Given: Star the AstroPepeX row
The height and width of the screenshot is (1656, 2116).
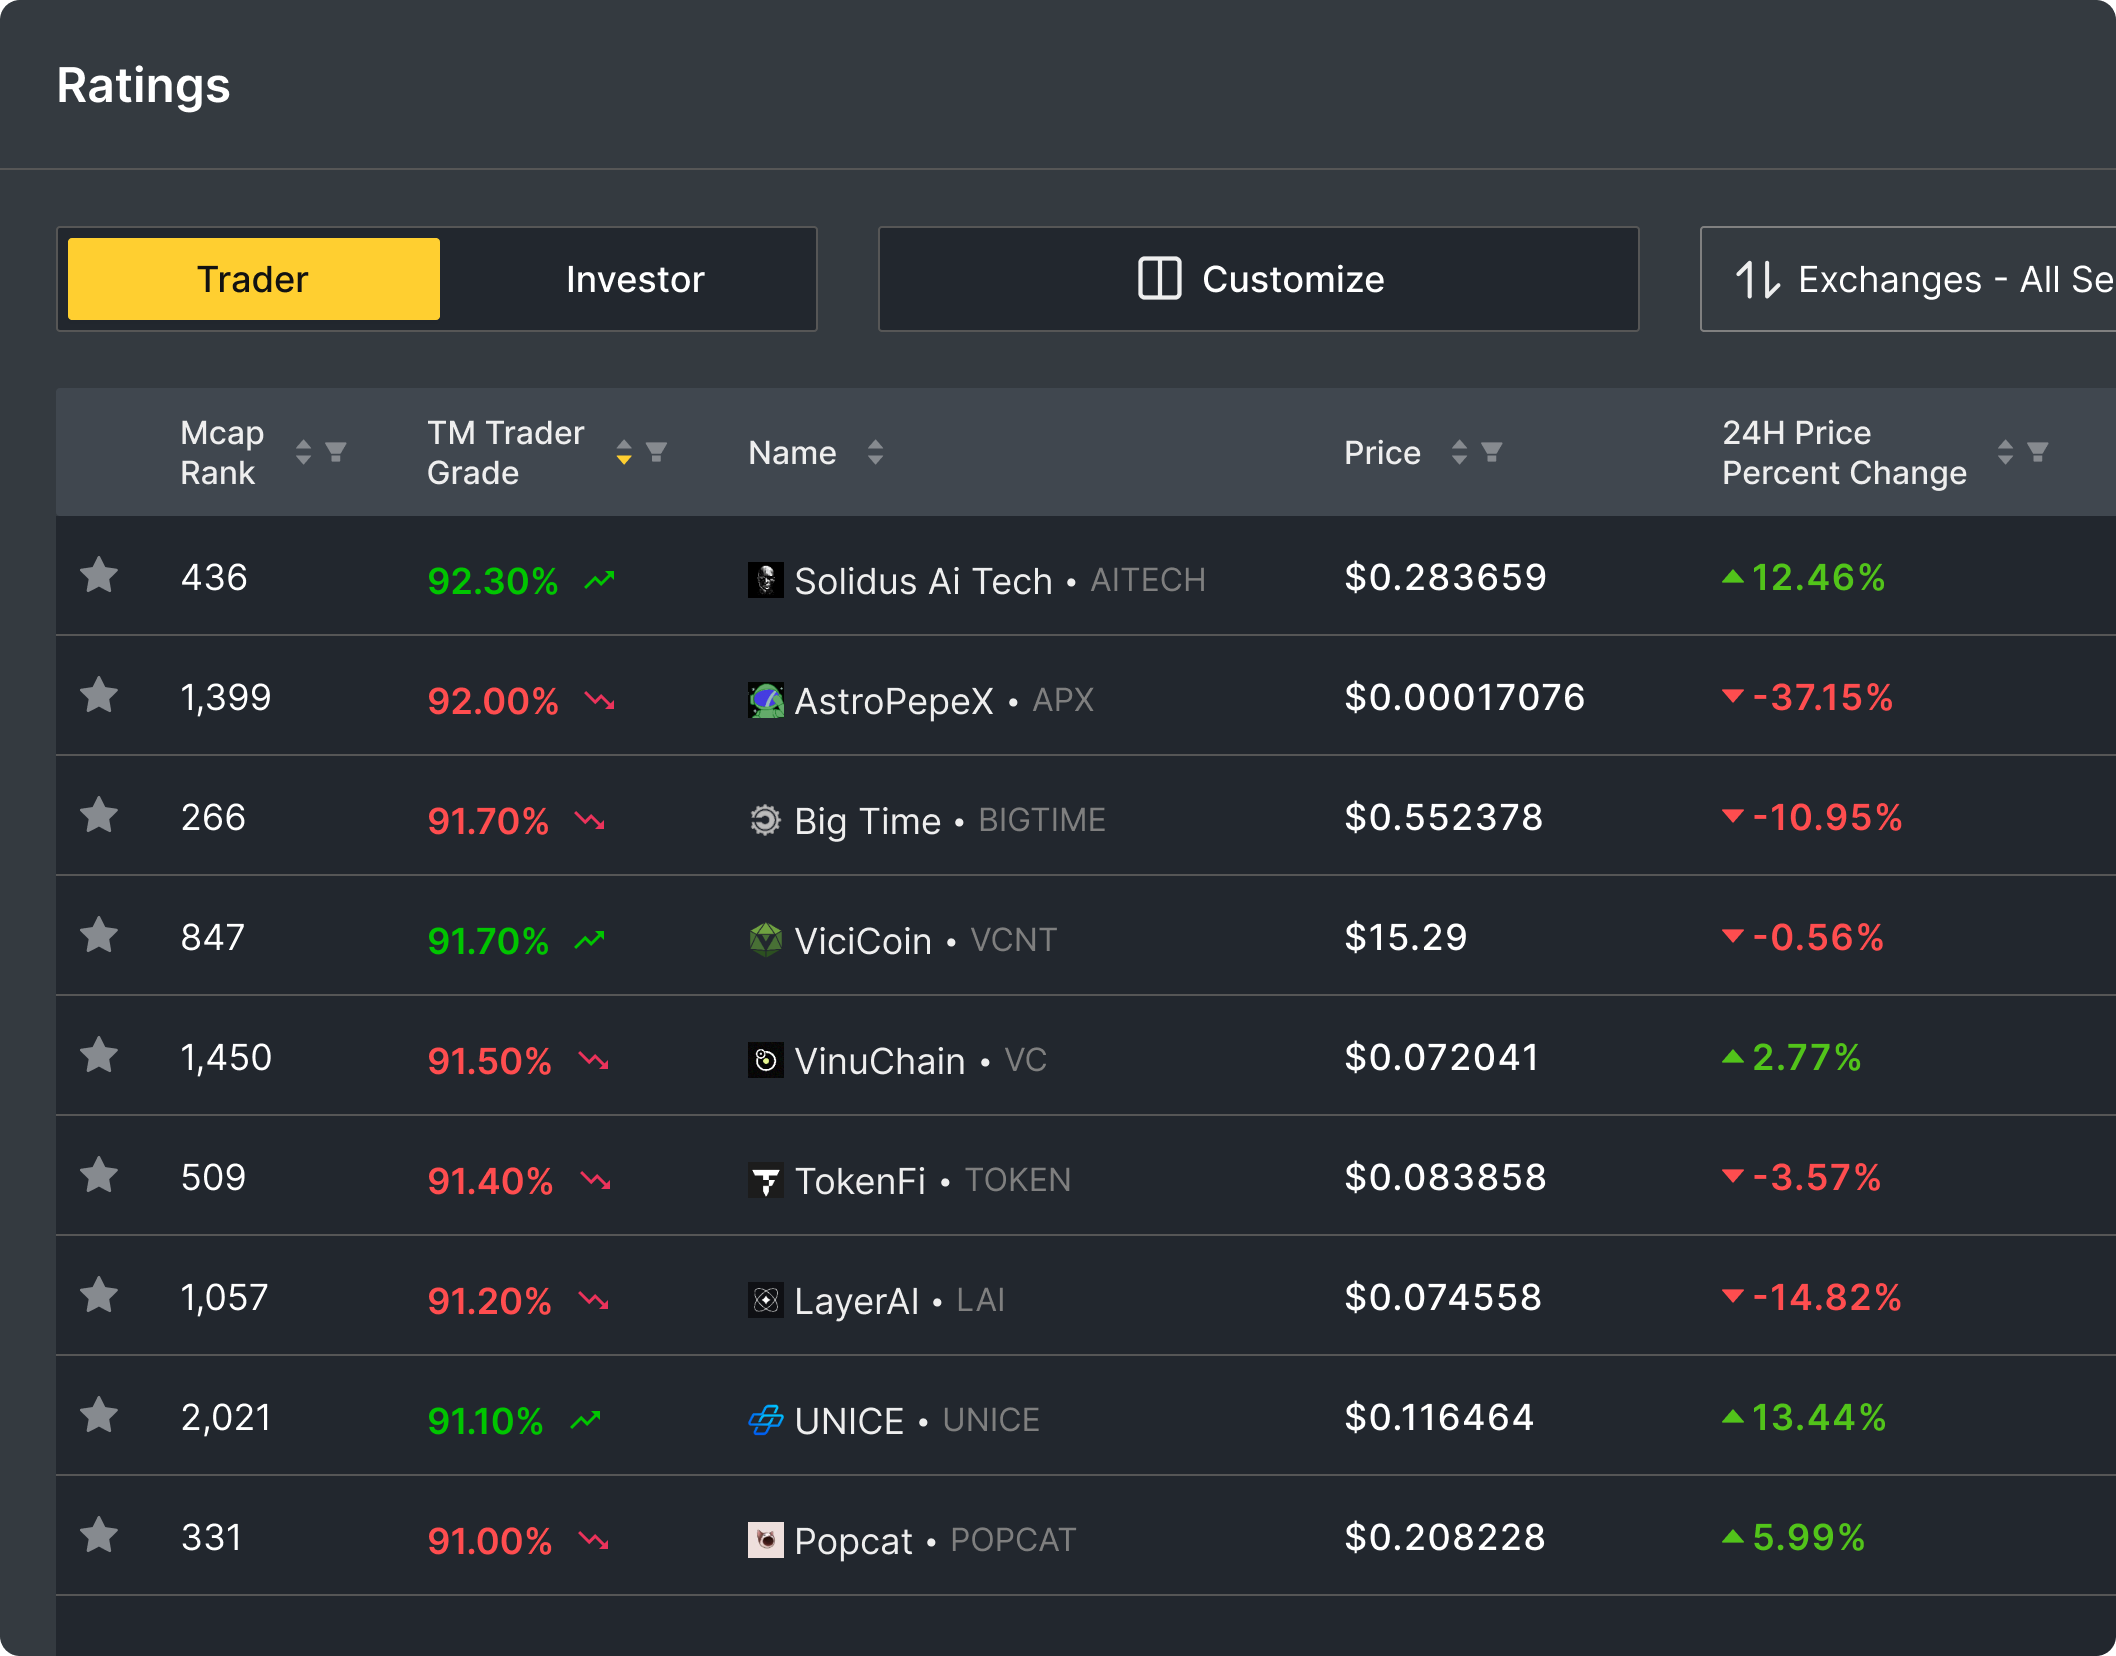Looking at the screenshot, I should point(99,696).
